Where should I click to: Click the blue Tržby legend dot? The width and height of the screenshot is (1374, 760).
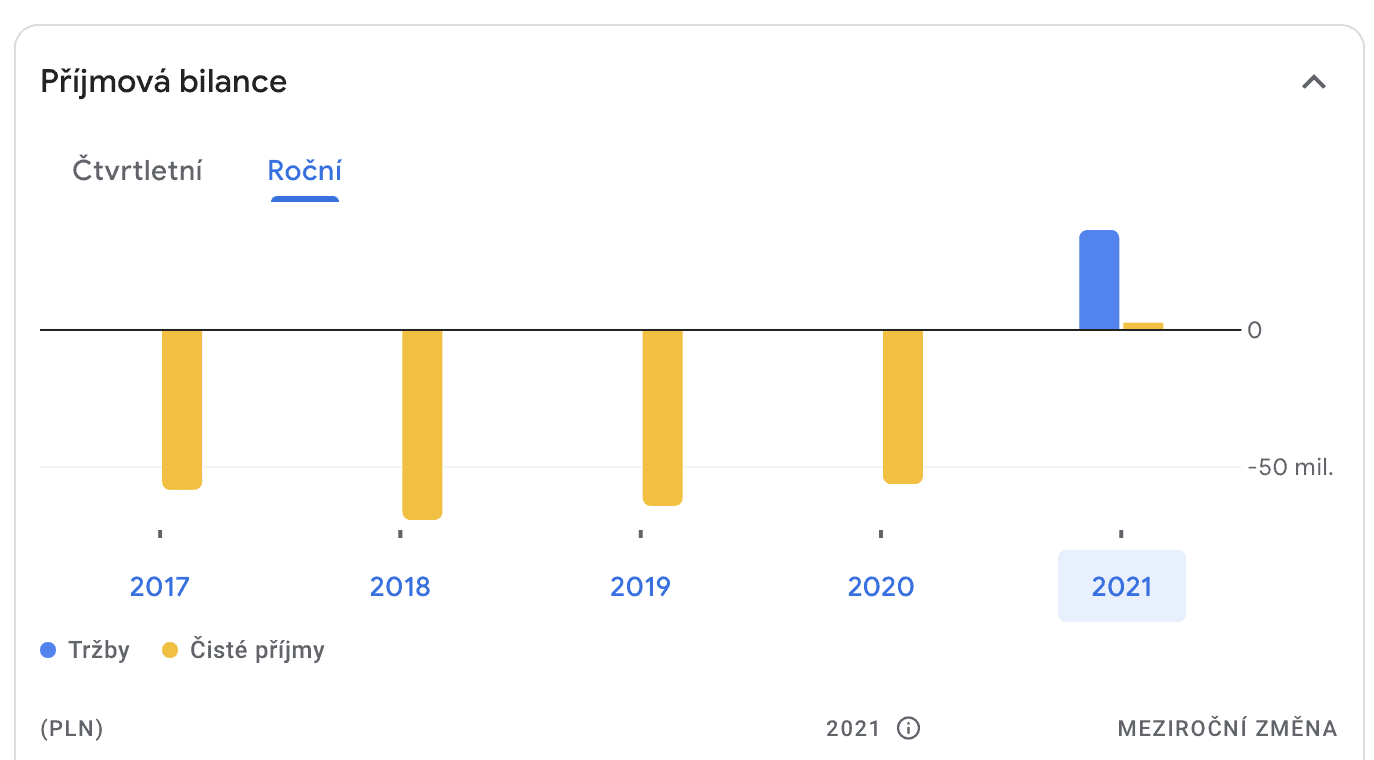[48, 651]
